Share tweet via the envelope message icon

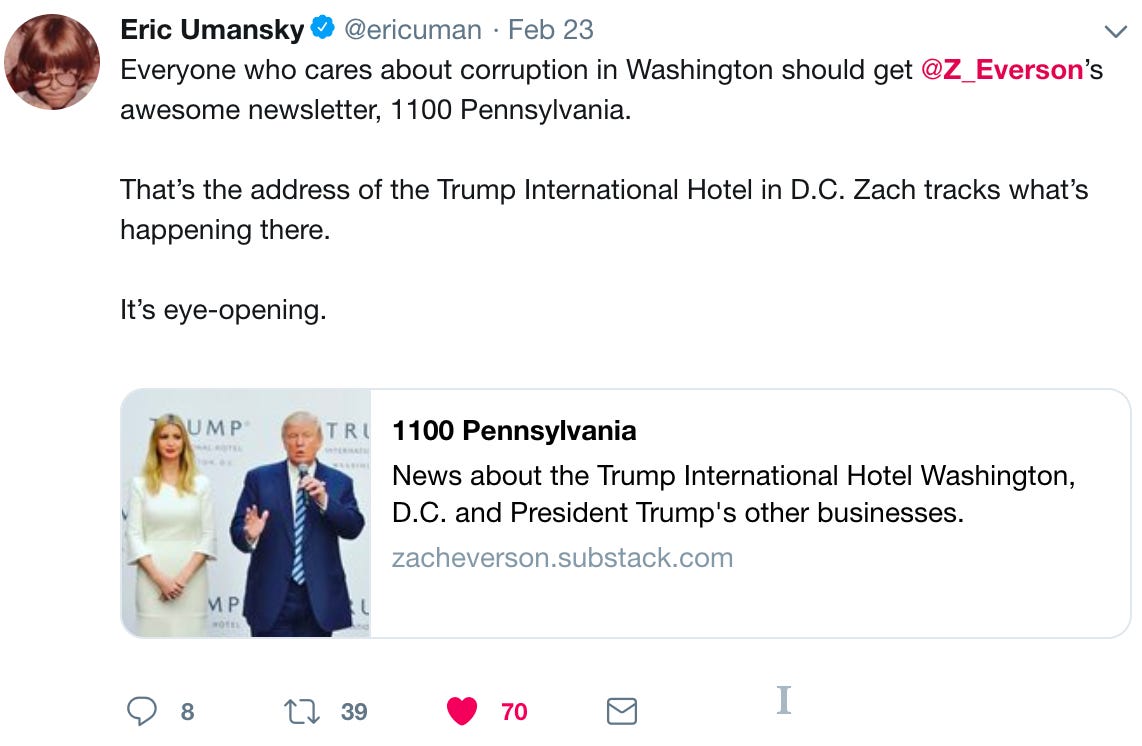coord(622,711)
